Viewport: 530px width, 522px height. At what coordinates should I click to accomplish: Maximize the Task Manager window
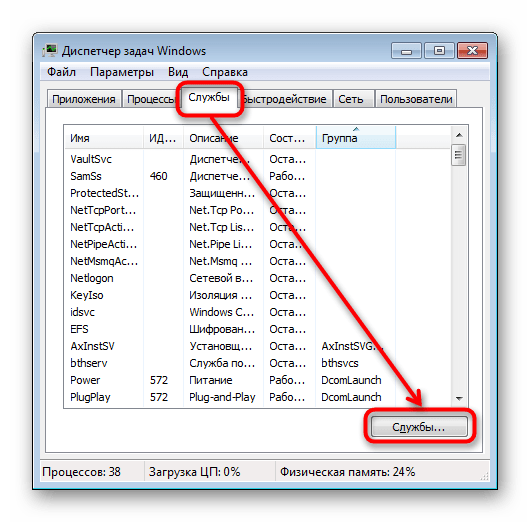(x=439, y=51)
